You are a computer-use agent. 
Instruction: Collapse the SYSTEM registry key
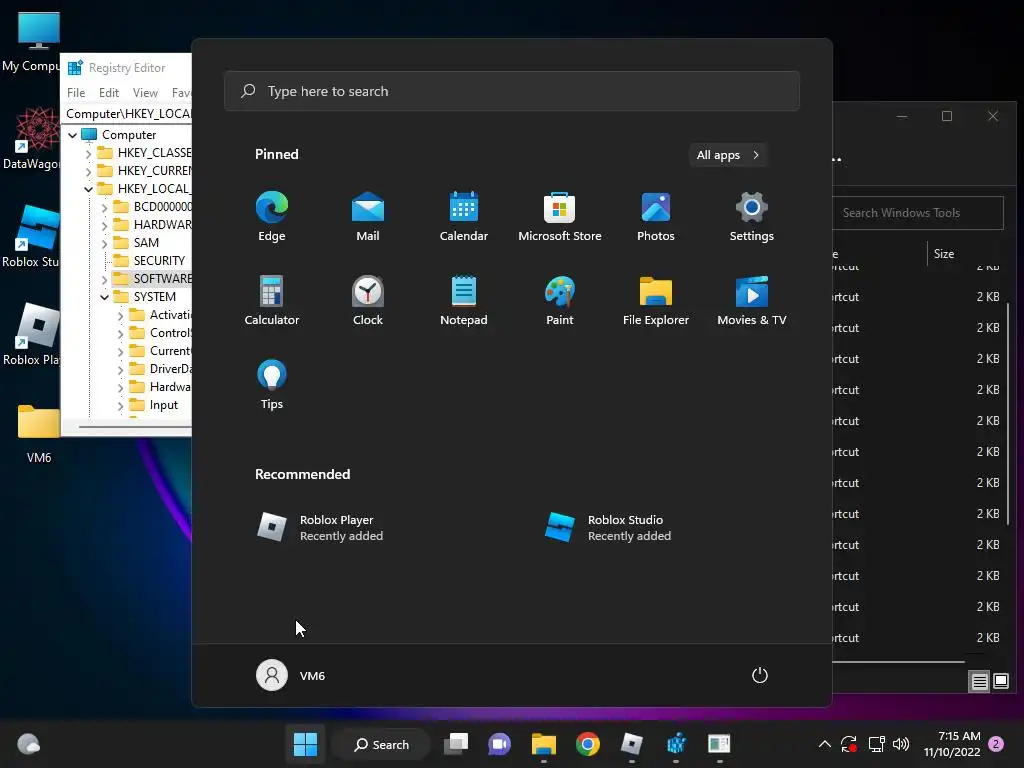(x=104, y=297)
